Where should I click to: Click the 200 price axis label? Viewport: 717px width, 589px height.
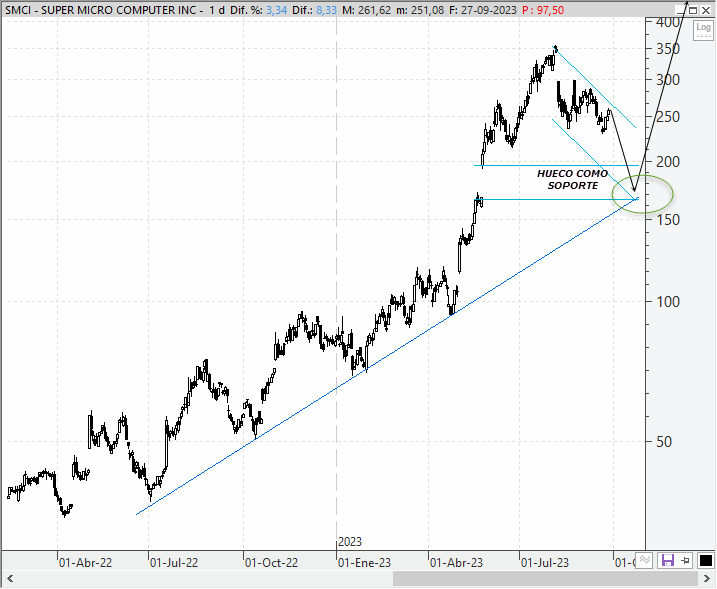click(x=668, y=161)
